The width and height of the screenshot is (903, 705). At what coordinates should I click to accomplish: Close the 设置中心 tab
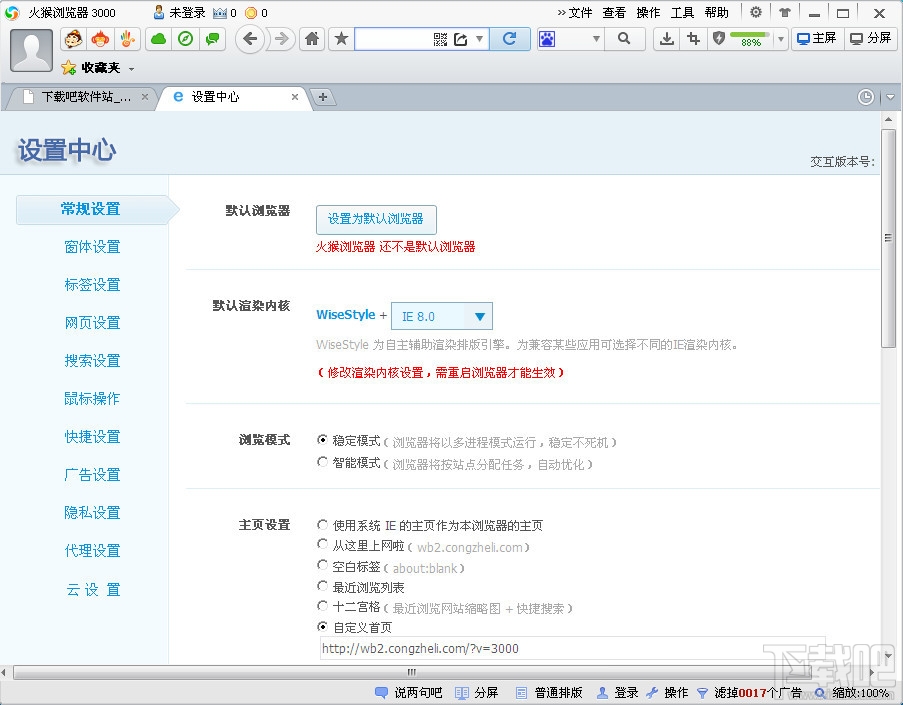[x=295, y=97]
